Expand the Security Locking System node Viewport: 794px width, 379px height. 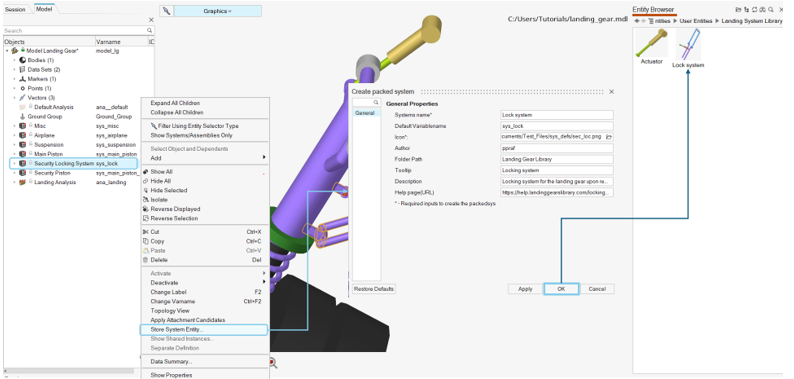(15, 164)
